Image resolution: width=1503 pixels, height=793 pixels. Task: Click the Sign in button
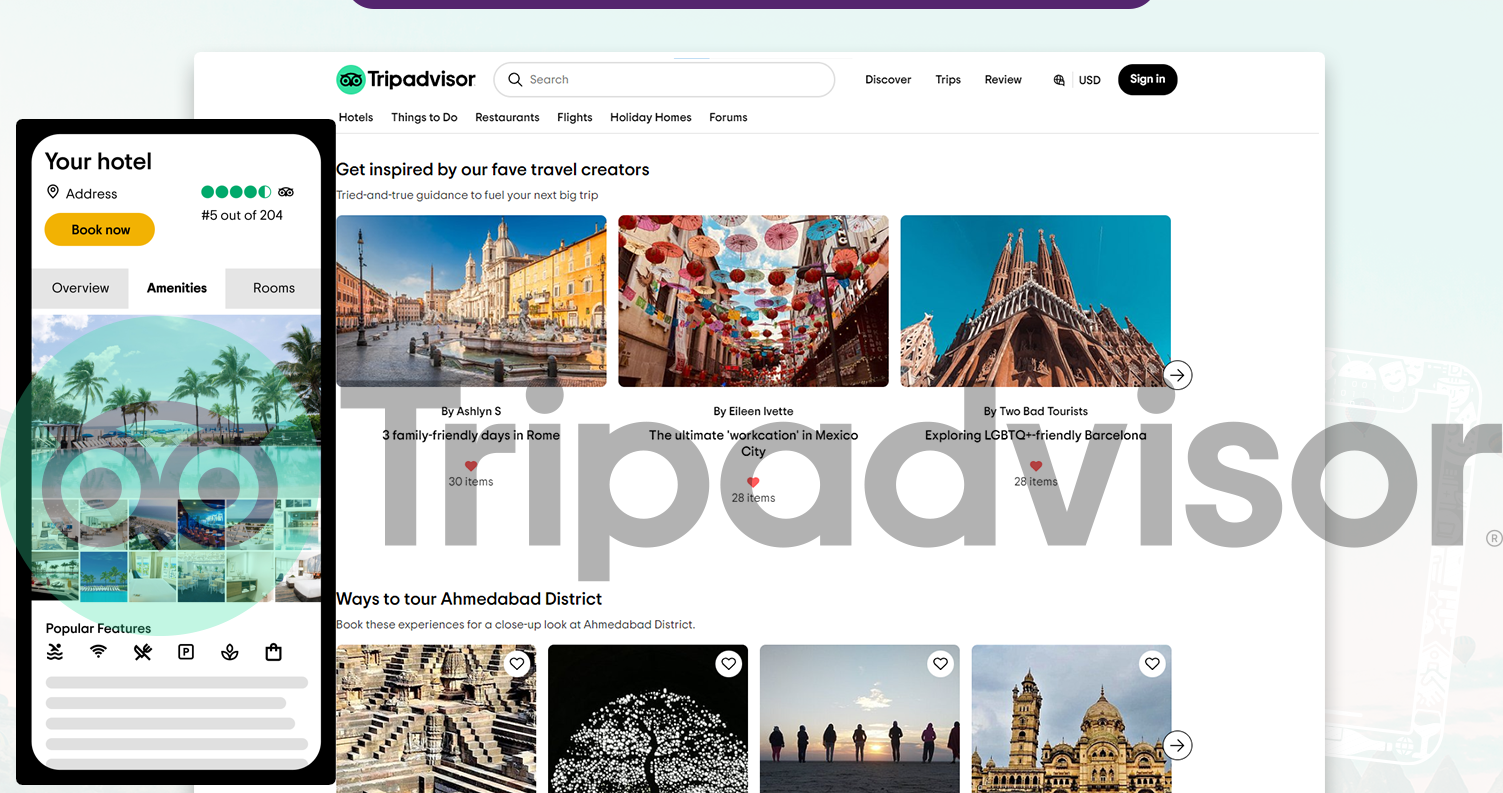coord(1147,79)
